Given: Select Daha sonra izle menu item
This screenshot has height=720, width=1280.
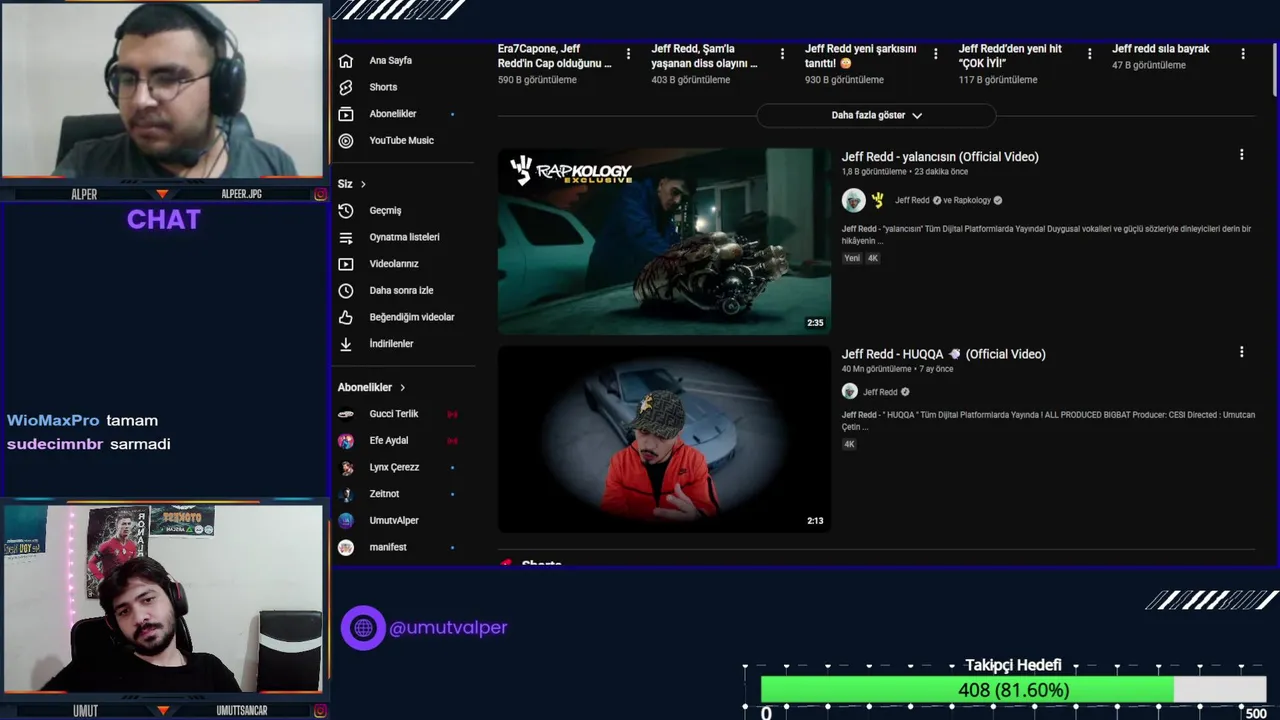Looking at the screenshot, I should (x=404, y=291).
